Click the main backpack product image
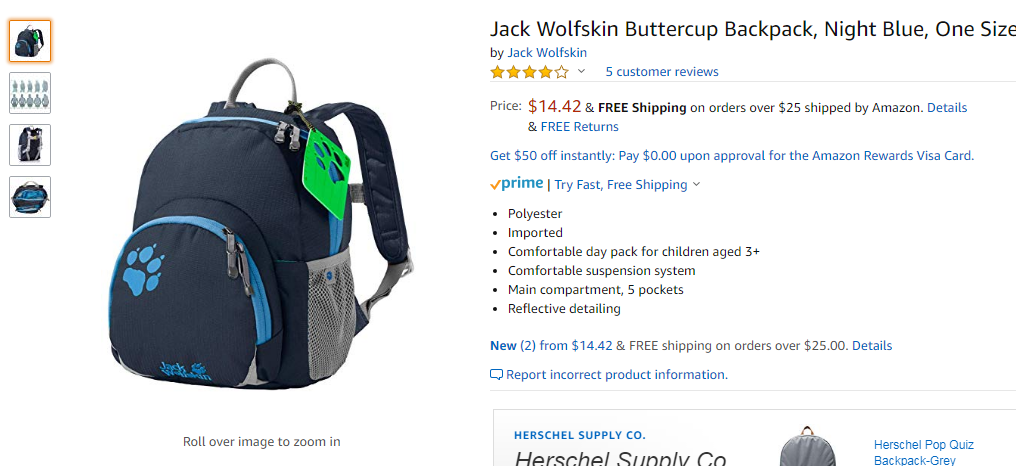Image resolution: width=1016 pixels, height=466 pixels. coord(261,224)
